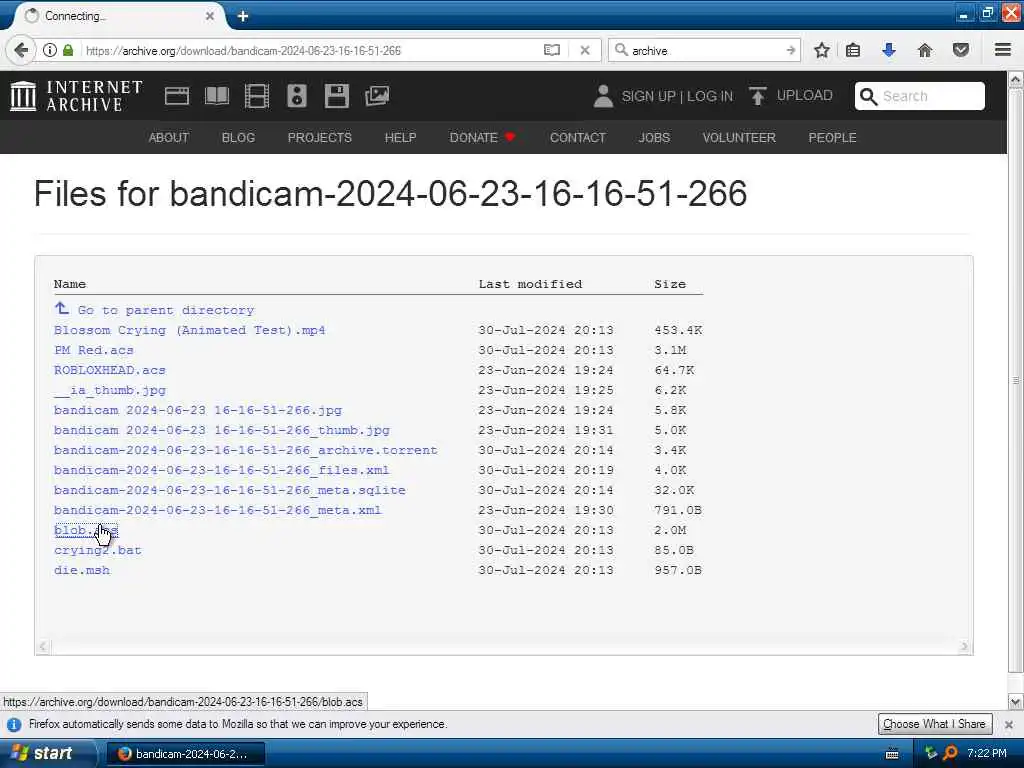Dismiss the Firefox data notification bar
The height and width of the screenshot is (768, 1024).
1009,724
